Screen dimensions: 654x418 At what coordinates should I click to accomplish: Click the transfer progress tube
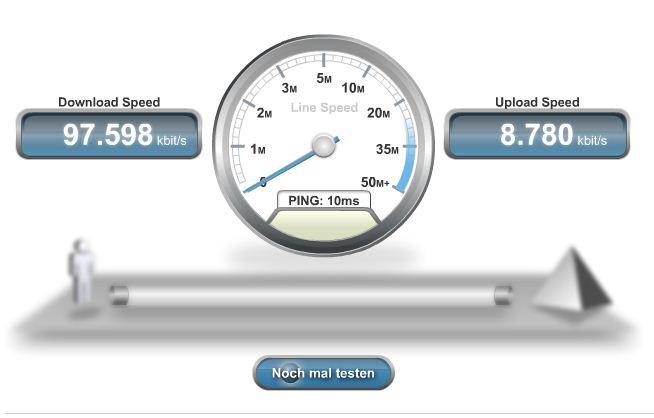tap(311, 296)
